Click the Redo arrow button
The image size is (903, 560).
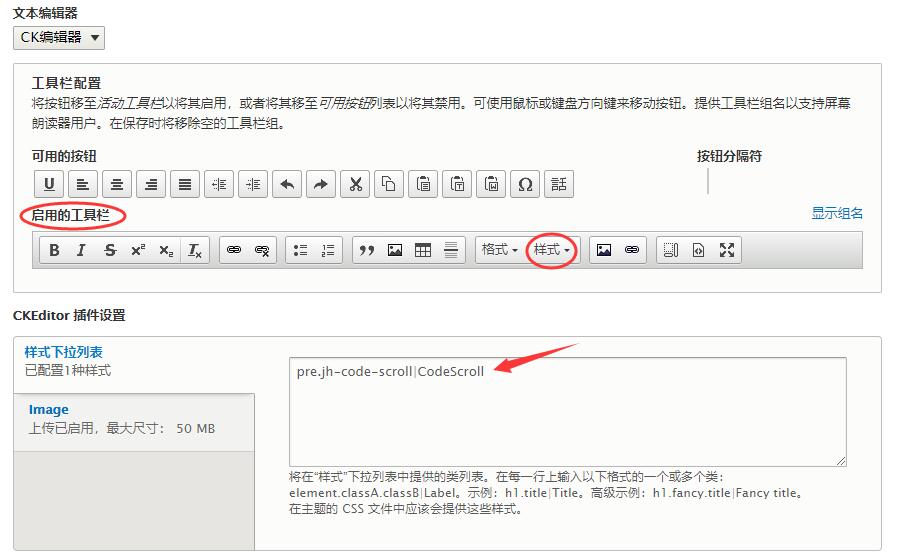pos(321,184)
